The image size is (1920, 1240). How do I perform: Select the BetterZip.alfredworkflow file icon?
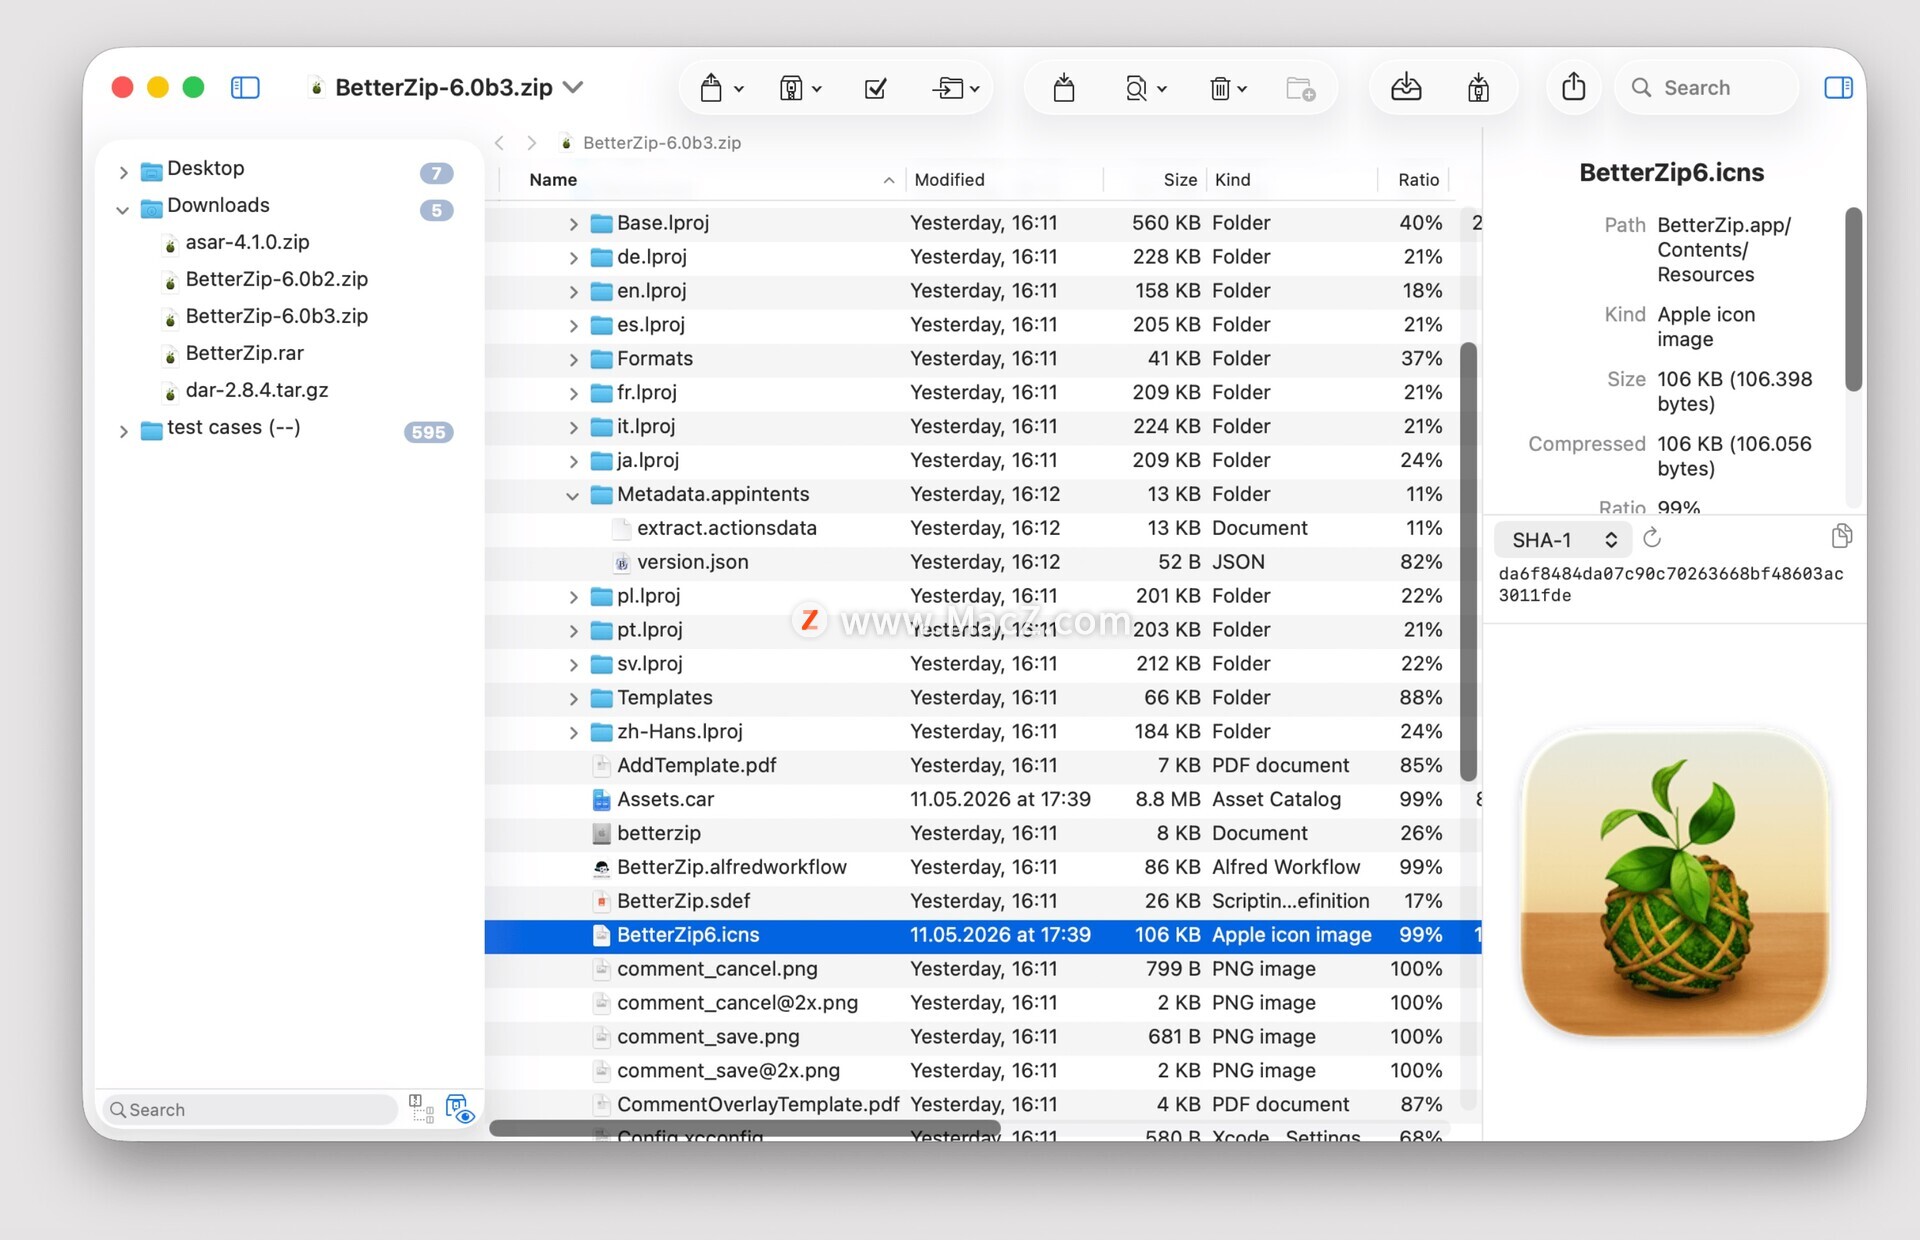point(601,868)
